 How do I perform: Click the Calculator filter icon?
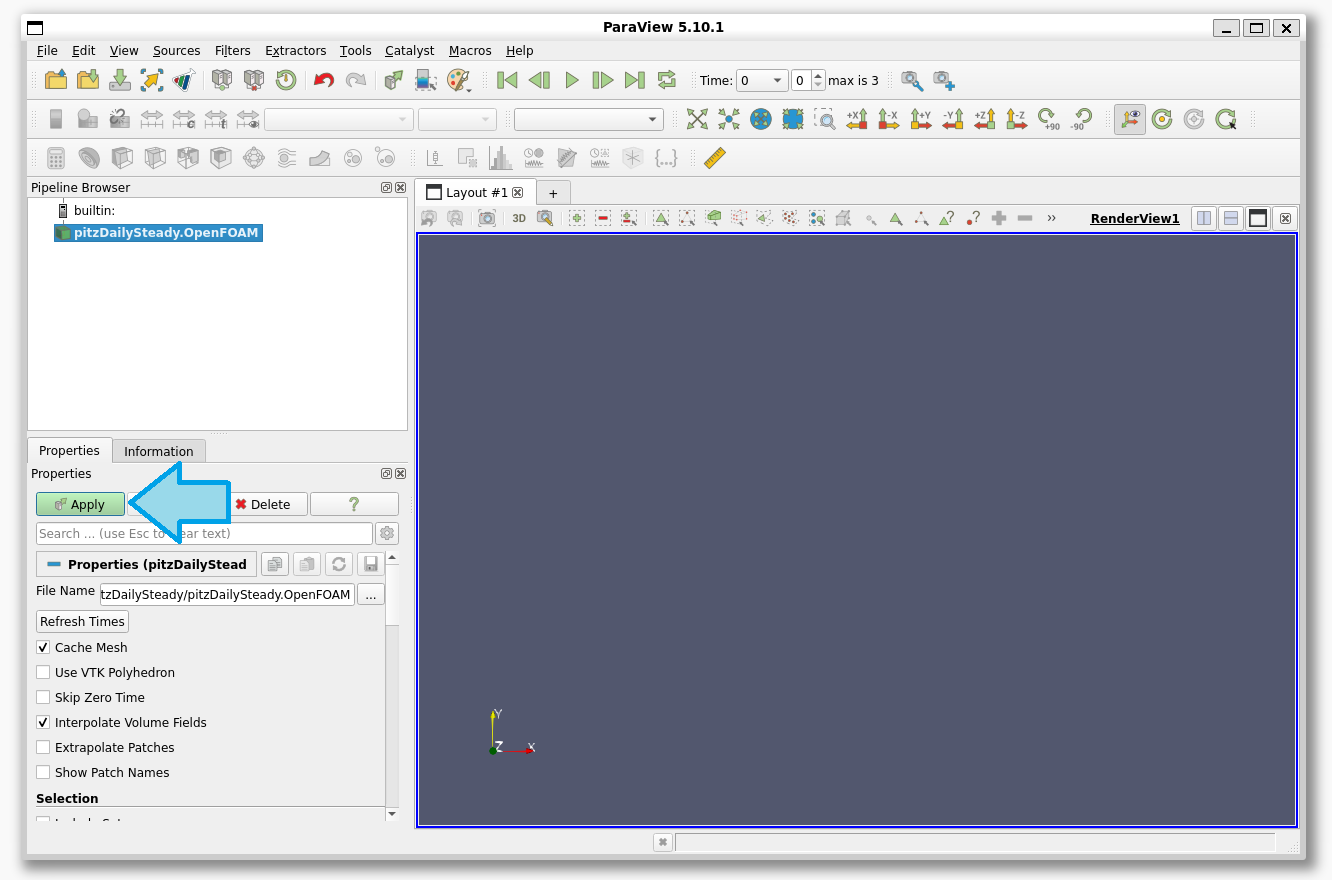pos(56,158)
